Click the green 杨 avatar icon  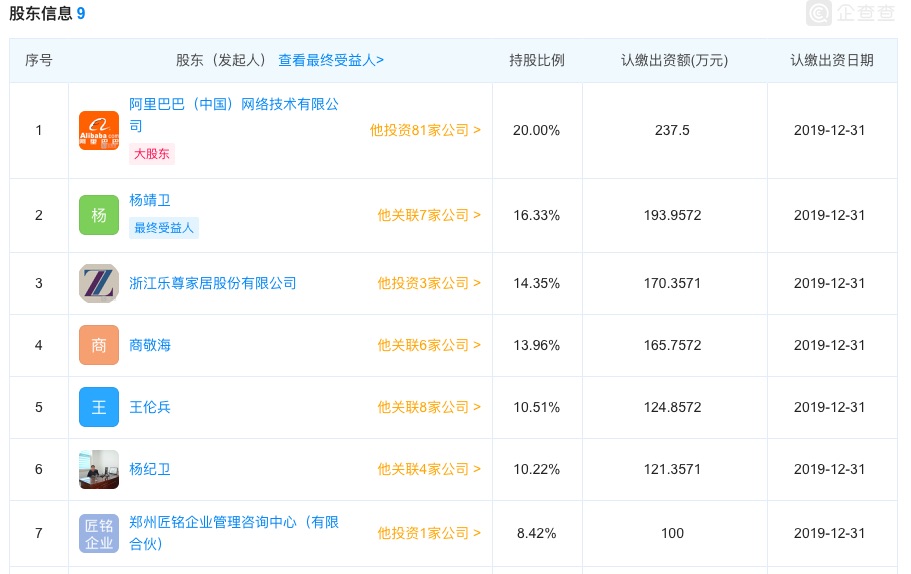(99, 215)
